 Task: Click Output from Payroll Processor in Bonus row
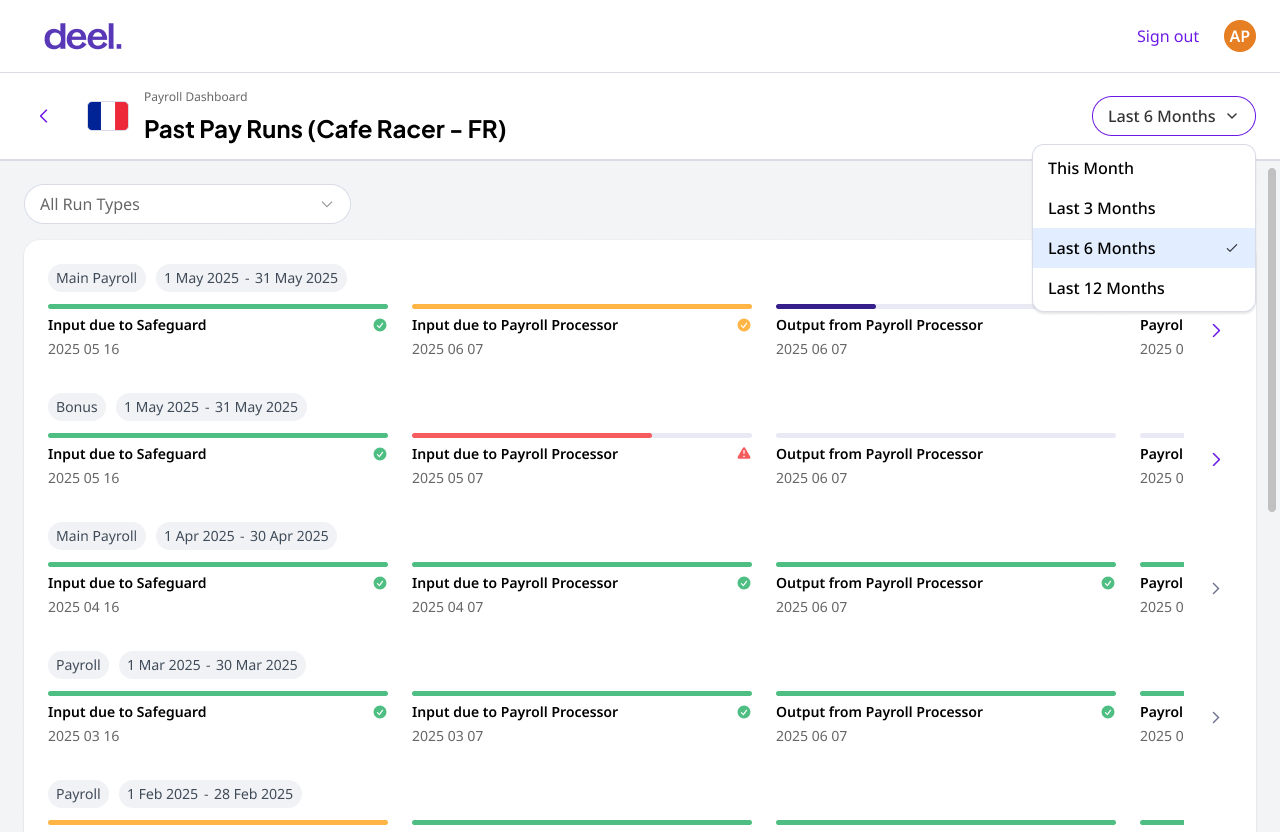pyautogui.click(x=879, y=454)
